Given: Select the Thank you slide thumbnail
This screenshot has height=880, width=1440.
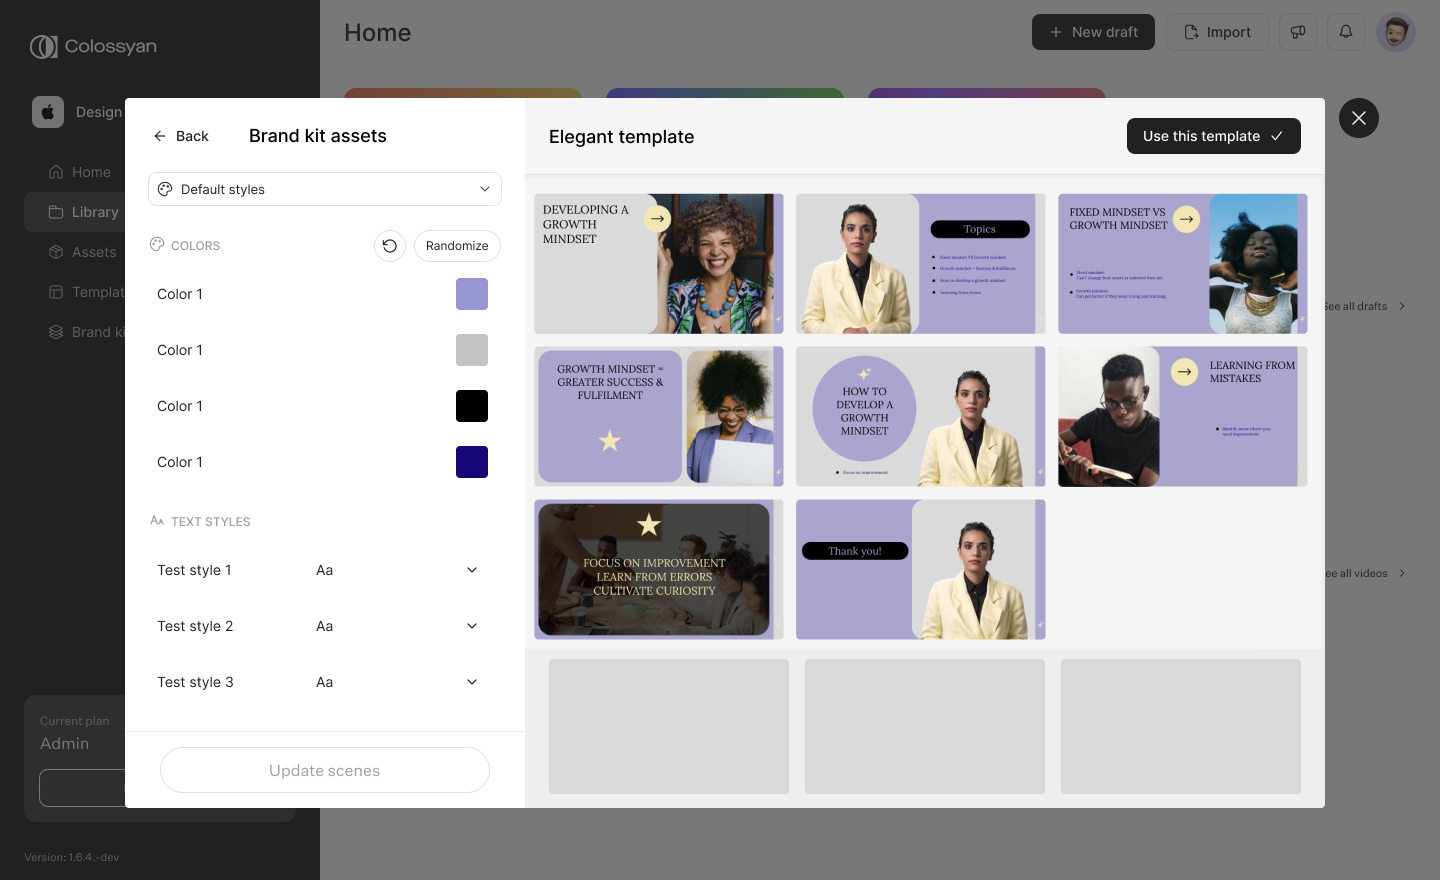Looking at the screenshot, I should (x=921, y=570).
